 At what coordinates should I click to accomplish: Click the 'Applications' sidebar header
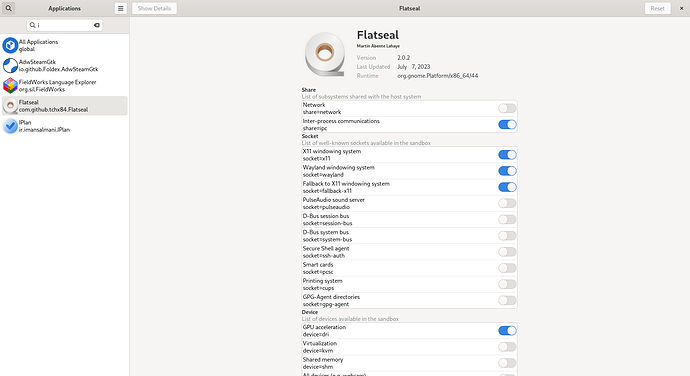click(64, 8)
